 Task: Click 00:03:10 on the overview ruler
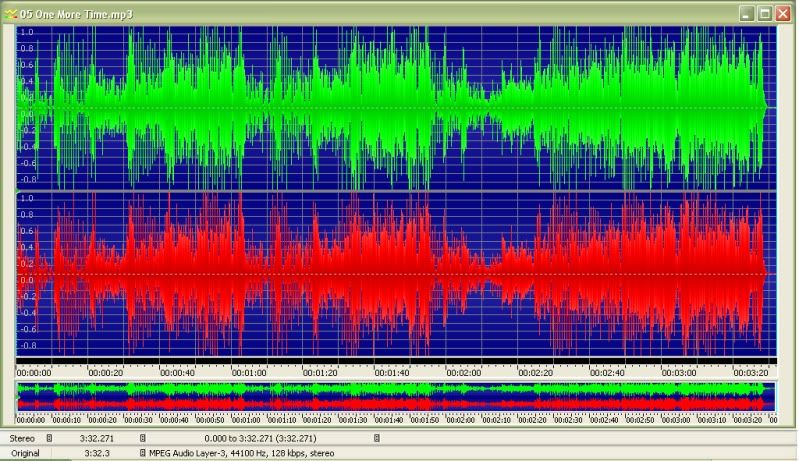712,420
